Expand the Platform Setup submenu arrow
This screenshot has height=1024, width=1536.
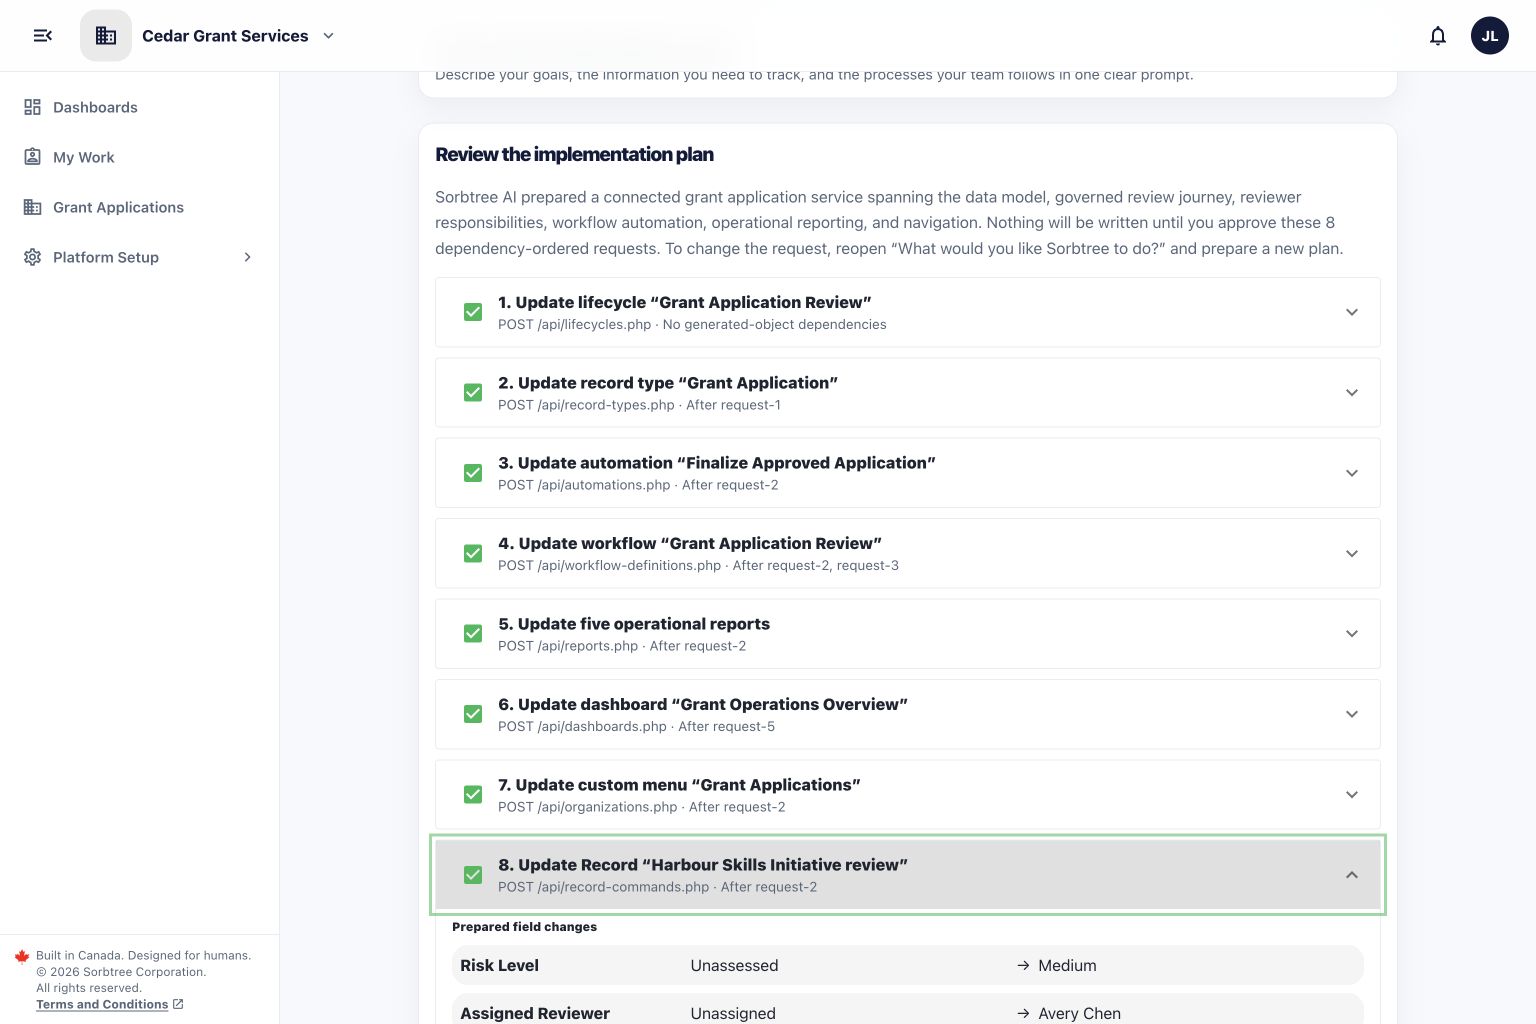click(247, 257)
